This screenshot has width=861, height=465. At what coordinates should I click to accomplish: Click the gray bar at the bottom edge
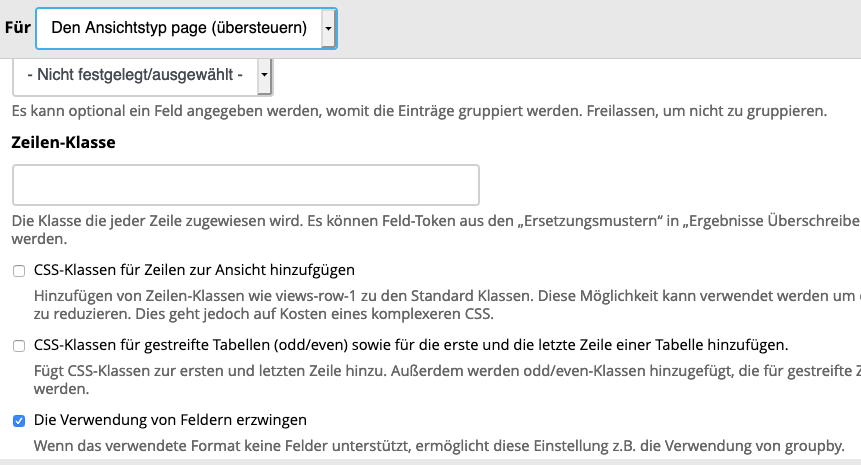pos(430,462)
